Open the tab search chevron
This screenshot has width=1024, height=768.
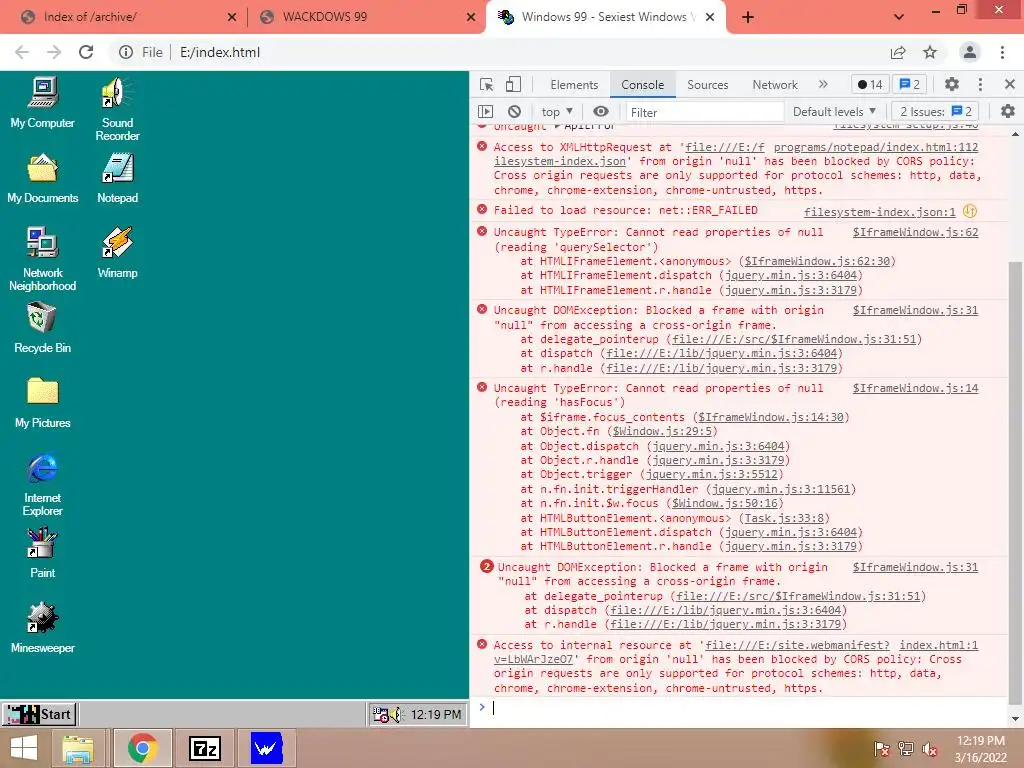(899, 17)
